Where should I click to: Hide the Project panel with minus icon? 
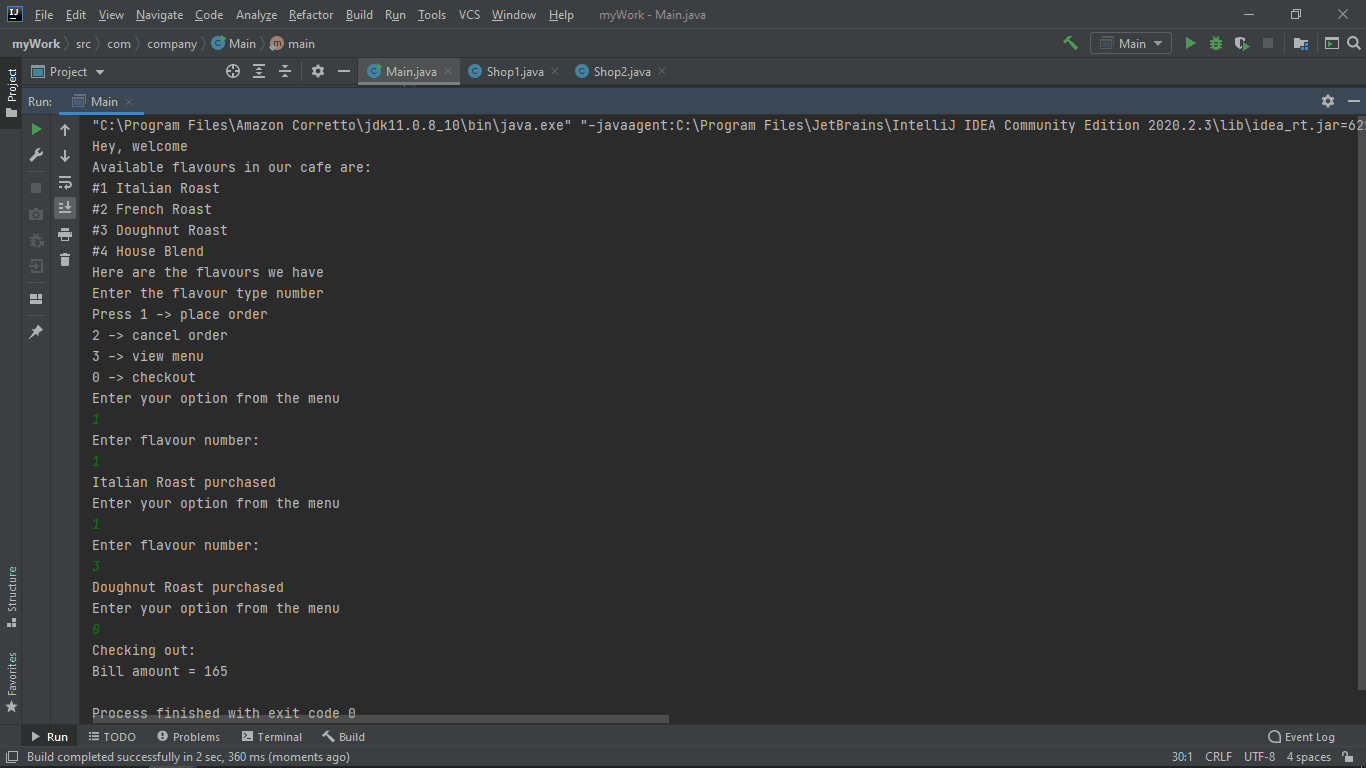tap(344, 71)
